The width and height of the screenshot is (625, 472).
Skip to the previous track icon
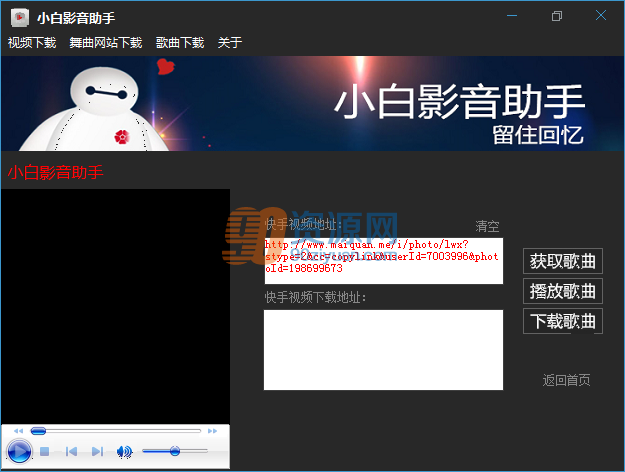pos(72,451)
